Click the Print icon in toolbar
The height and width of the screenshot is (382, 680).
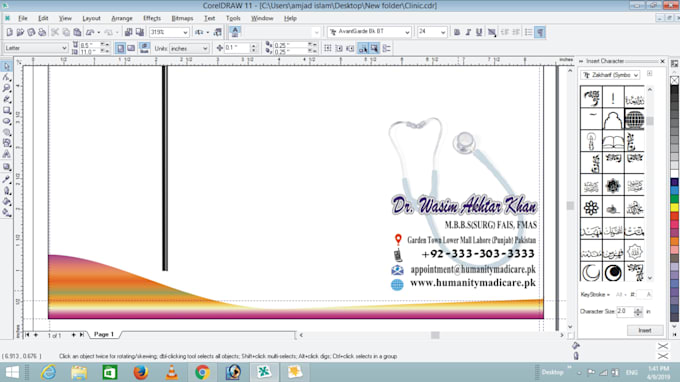click(x=42, y=32)
